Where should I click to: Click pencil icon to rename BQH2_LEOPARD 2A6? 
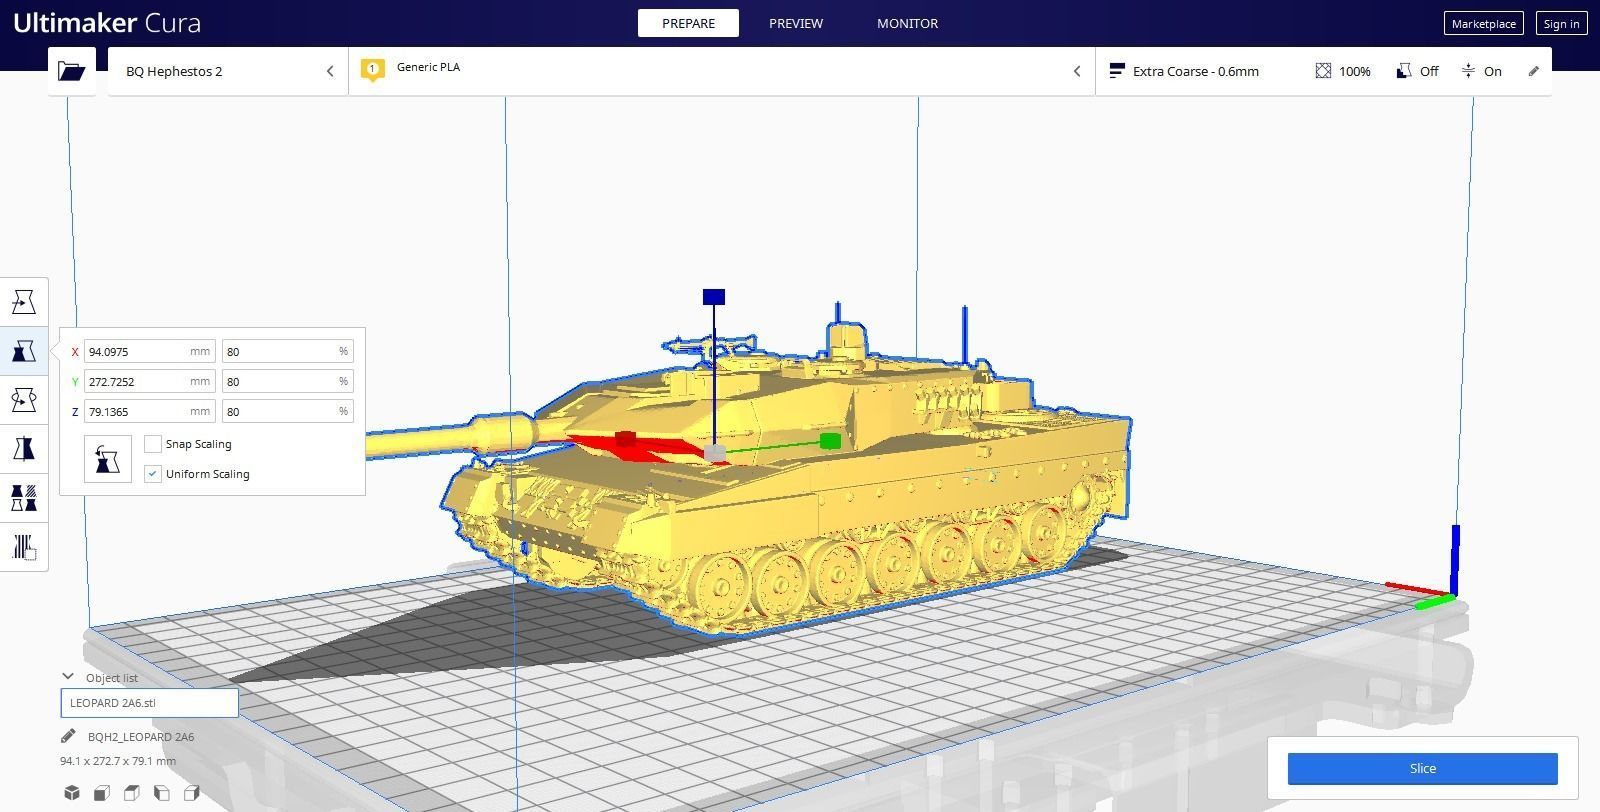pos(68,737)
